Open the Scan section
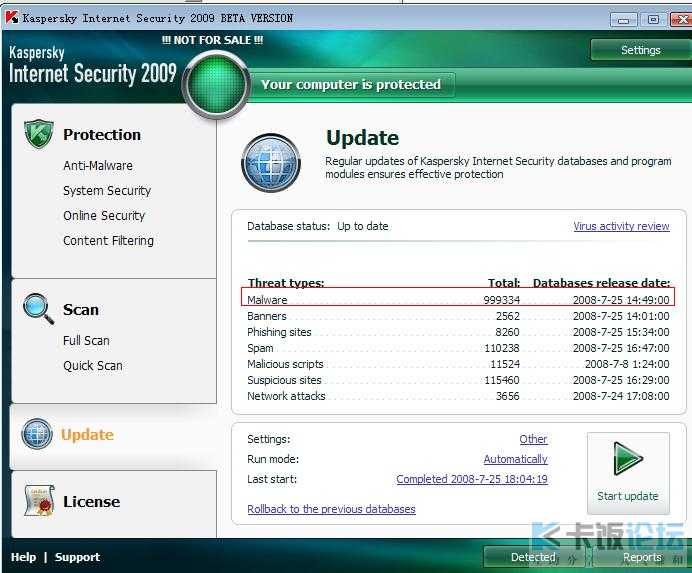 coord(81,309)
